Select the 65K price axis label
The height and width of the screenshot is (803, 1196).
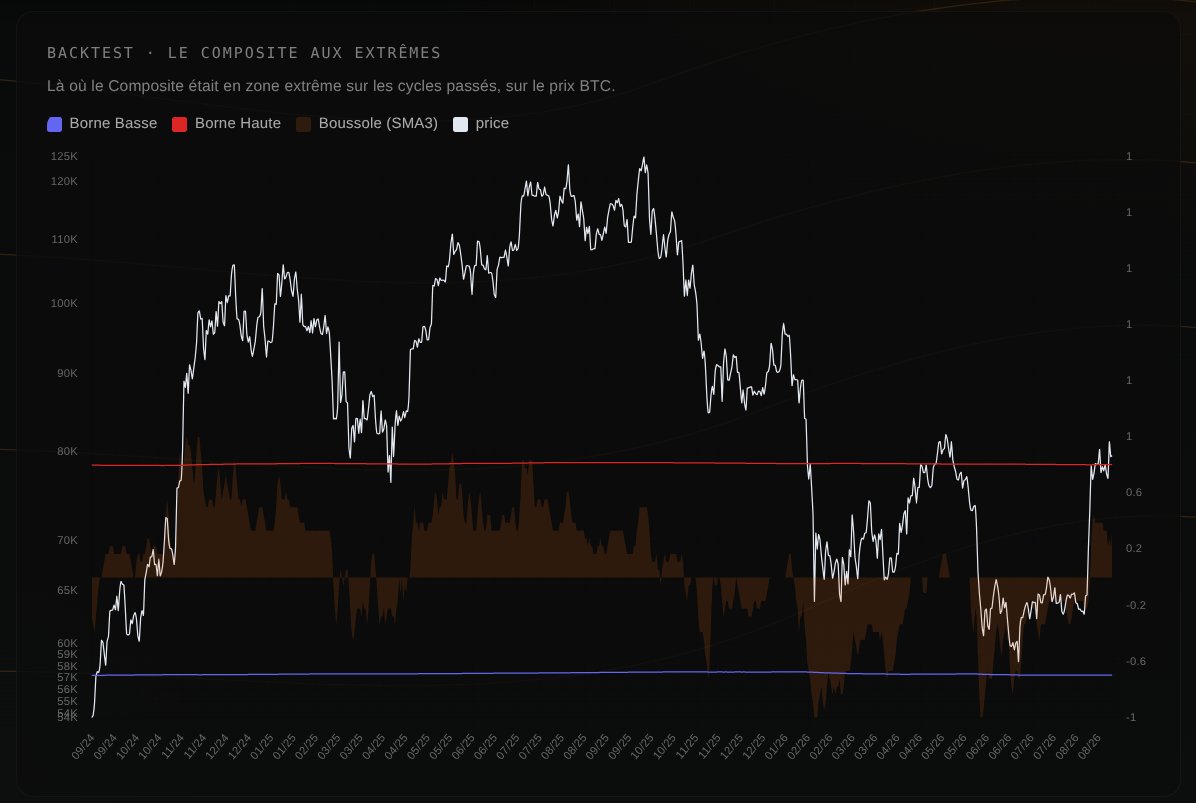pos(67,590)
